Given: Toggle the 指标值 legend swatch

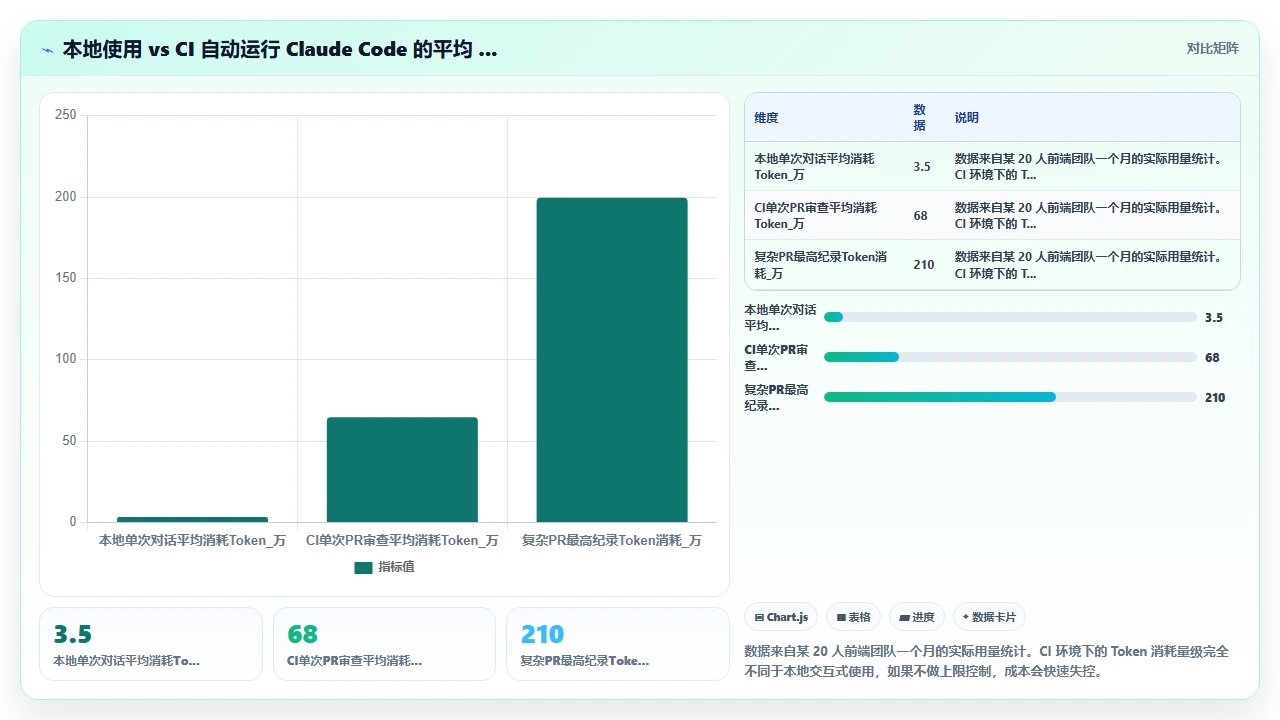Looking at the screenshot, I should 363,567.
